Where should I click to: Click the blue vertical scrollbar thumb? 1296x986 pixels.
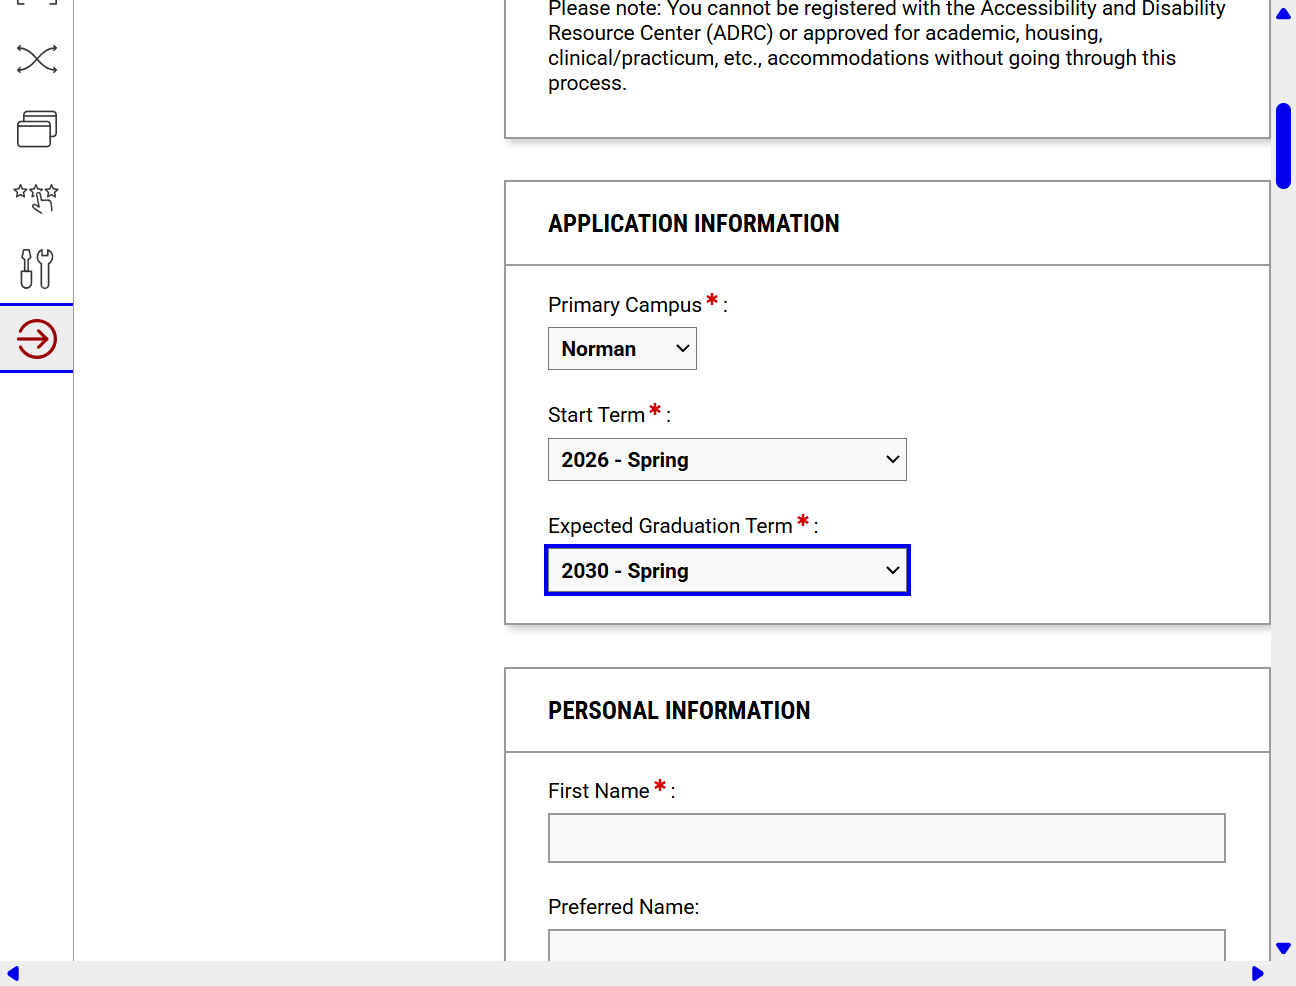[x=1284, y=146]
